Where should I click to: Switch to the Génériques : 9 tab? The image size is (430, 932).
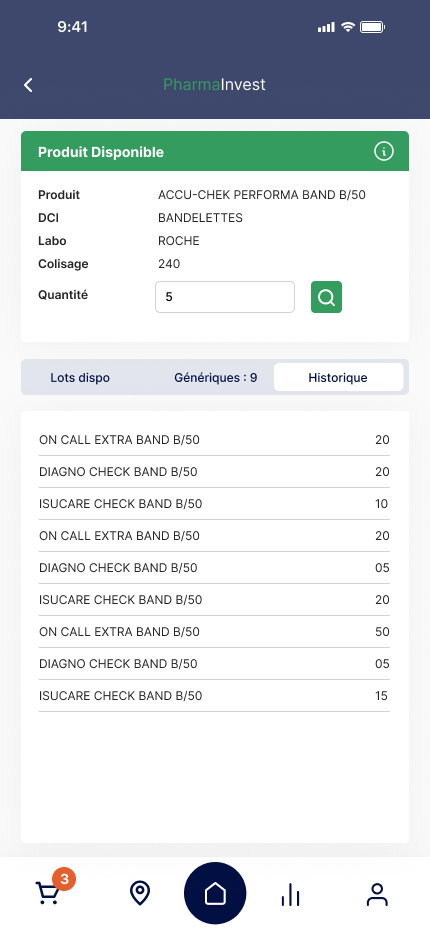pyautogui.click(x=216, y=377)
